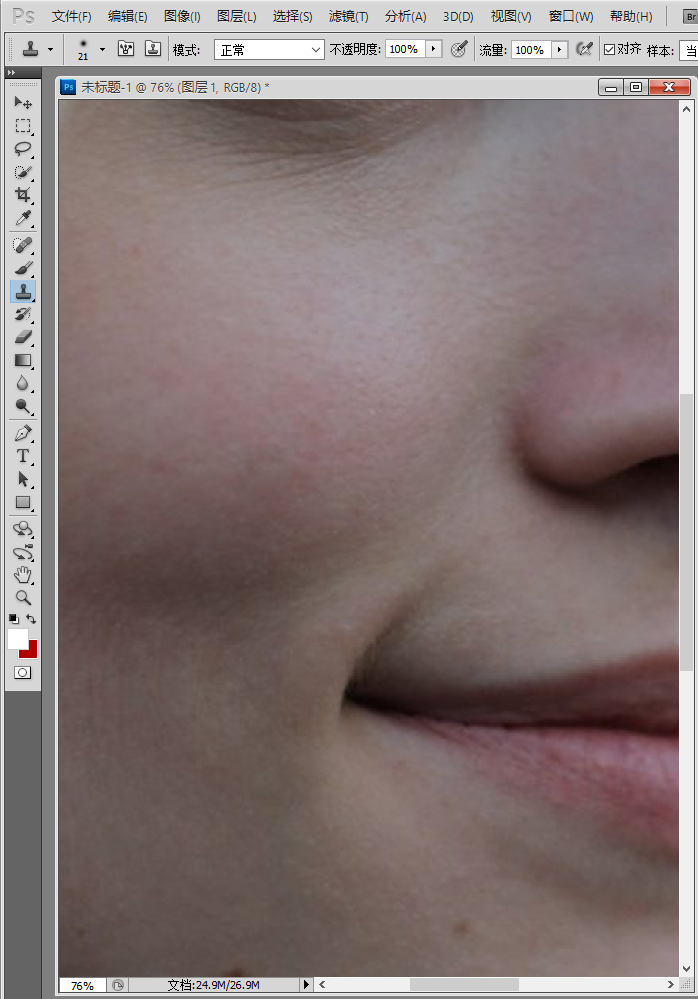The width and height of the screenshot is (698, 999).
Task: Open the Window menu
Action: (571, 17)
